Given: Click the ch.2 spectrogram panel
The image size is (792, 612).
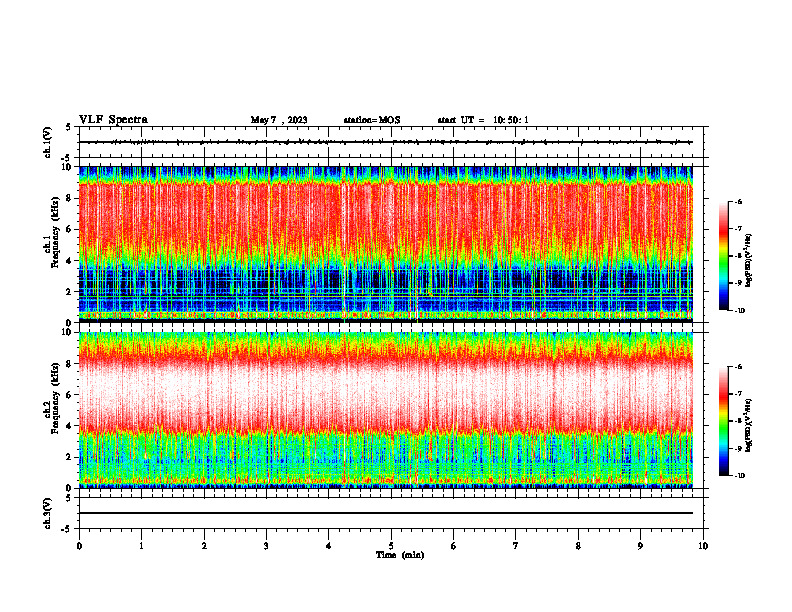Looking at the screenshot, I should pyautogui.click(x=385, y=410).
